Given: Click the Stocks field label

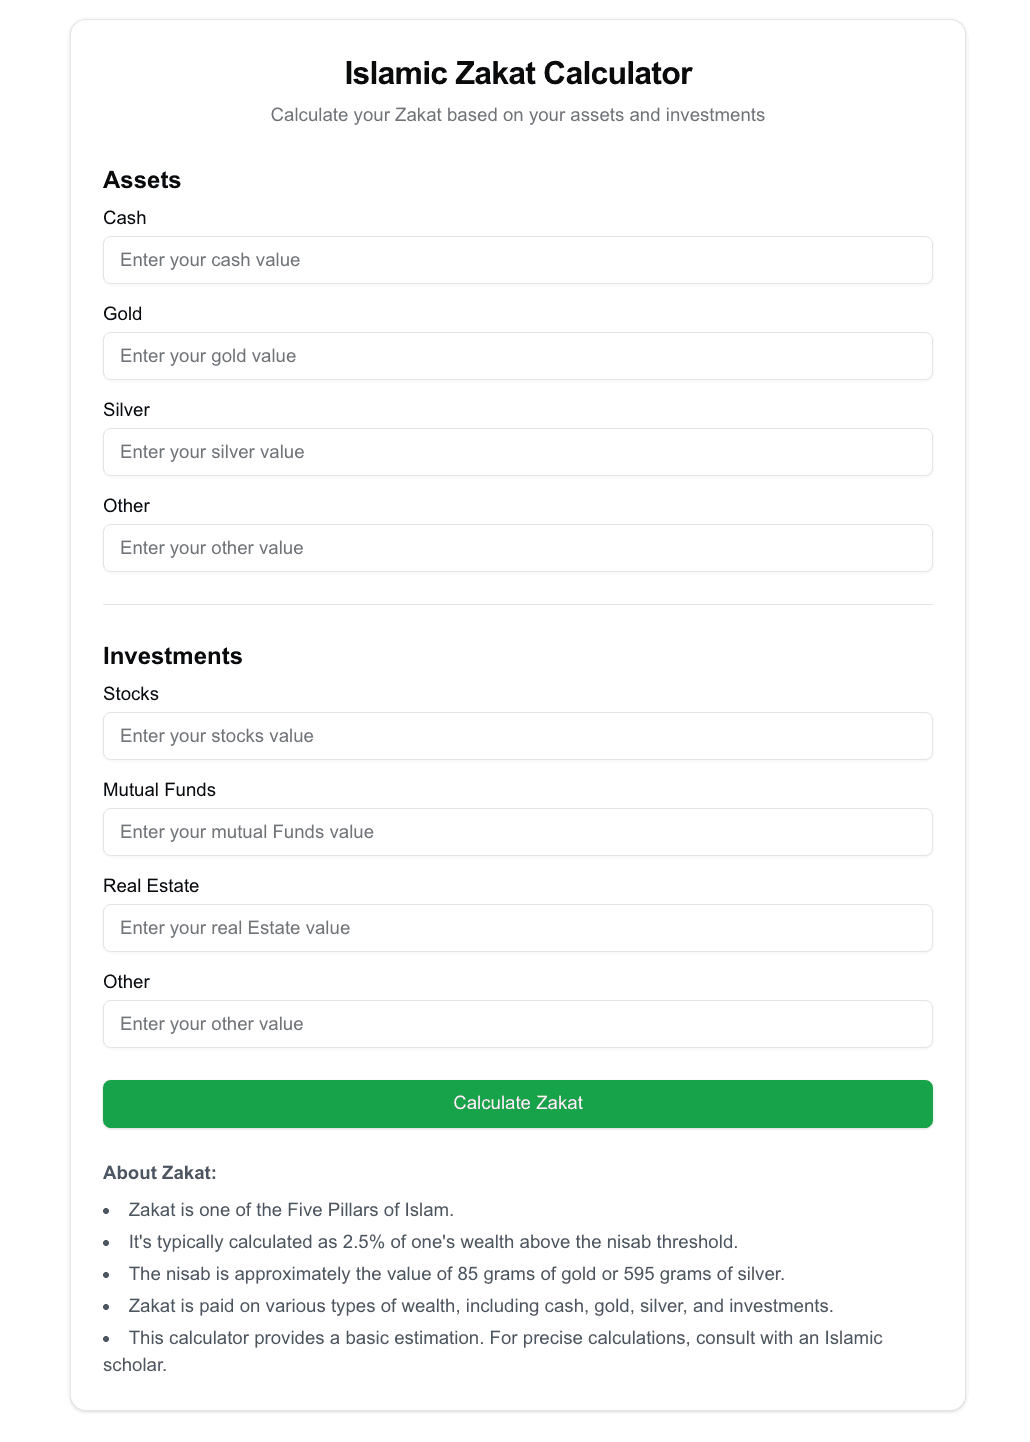Looking at the screenshot, I should (131, 694).
